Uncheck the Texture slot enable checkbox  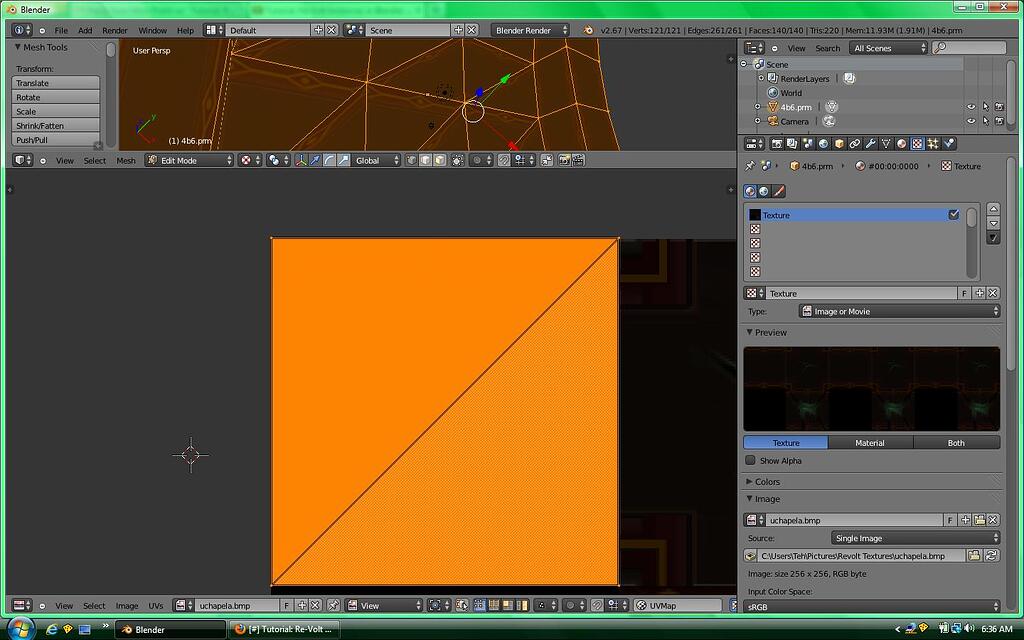coord(953,214)
